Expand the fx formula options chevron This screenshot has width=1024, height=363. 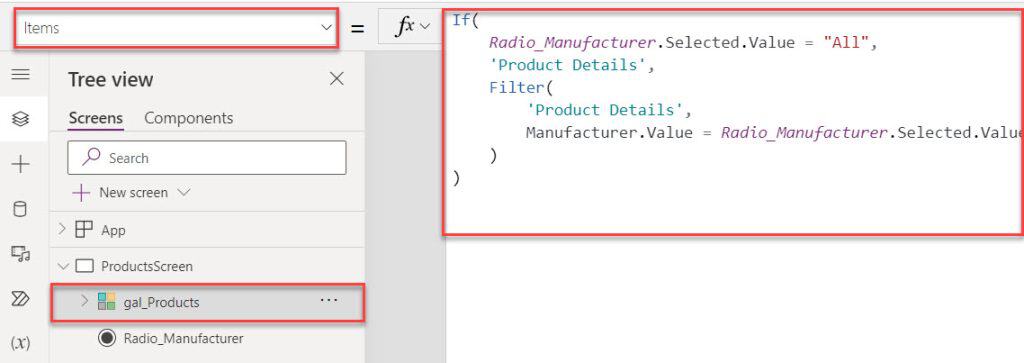coord(425,26)
